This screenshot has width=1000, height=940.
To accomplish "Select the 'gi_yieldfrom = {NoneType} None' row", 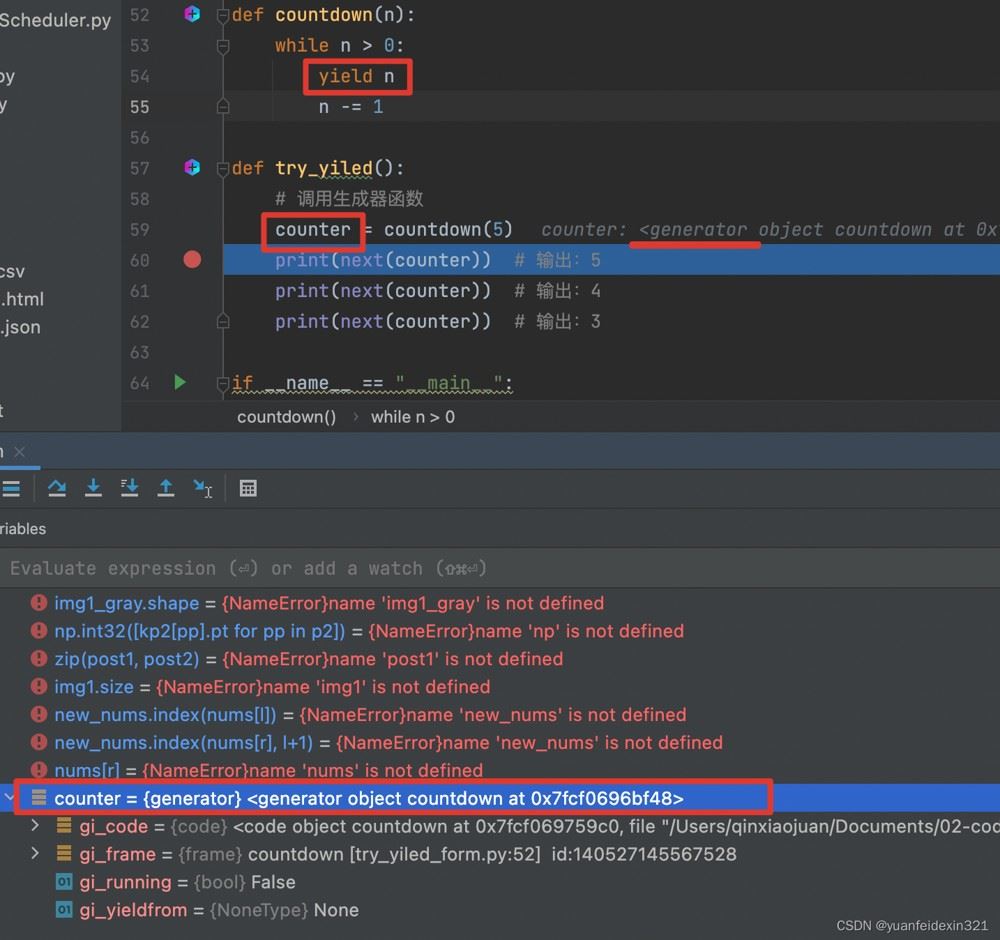I will 500,910.
